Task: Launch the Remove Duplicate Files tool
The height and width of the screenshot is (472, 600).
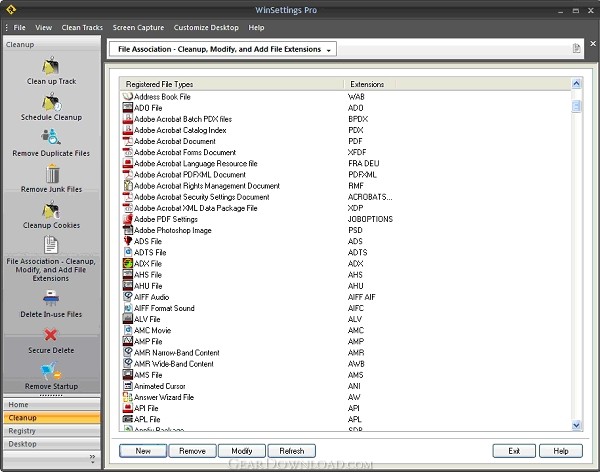Action: 51,137
